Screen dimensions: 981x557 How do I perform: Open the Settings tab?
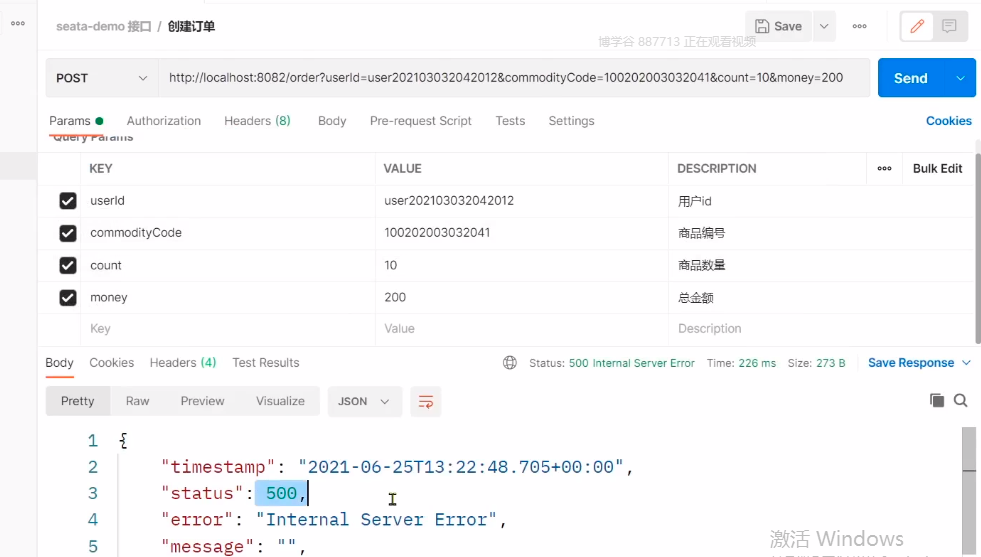click(571, 121)
